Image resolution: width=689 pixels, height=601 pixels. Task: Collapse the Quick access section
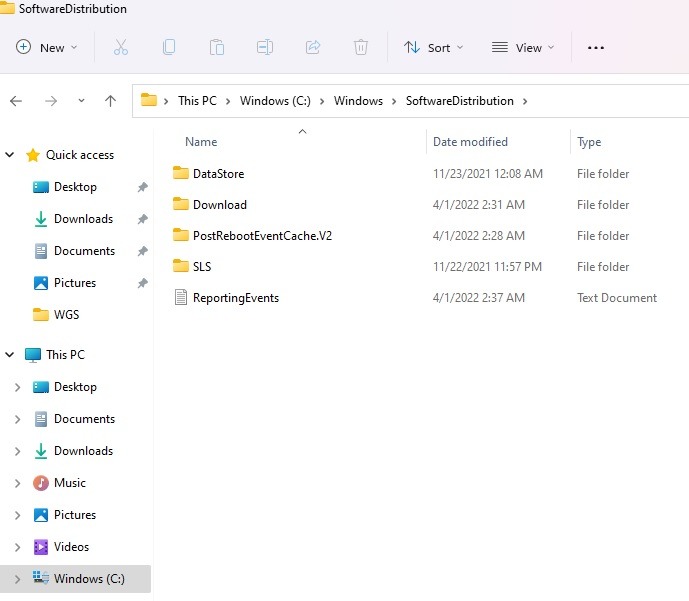pos(10,155)
